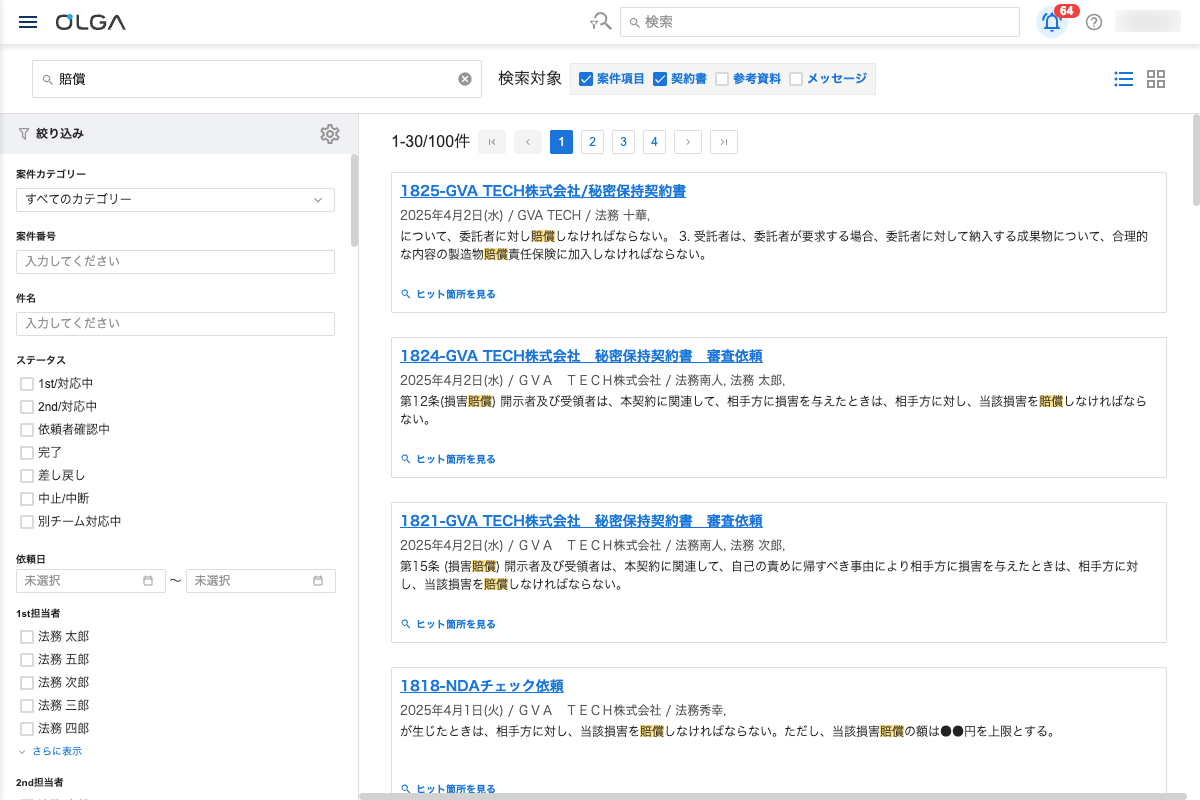The width and height of the screenshot is (1200, 800).
Task: Check the 依頼者確認中 status filter
Action: click(x=27, y=430)
